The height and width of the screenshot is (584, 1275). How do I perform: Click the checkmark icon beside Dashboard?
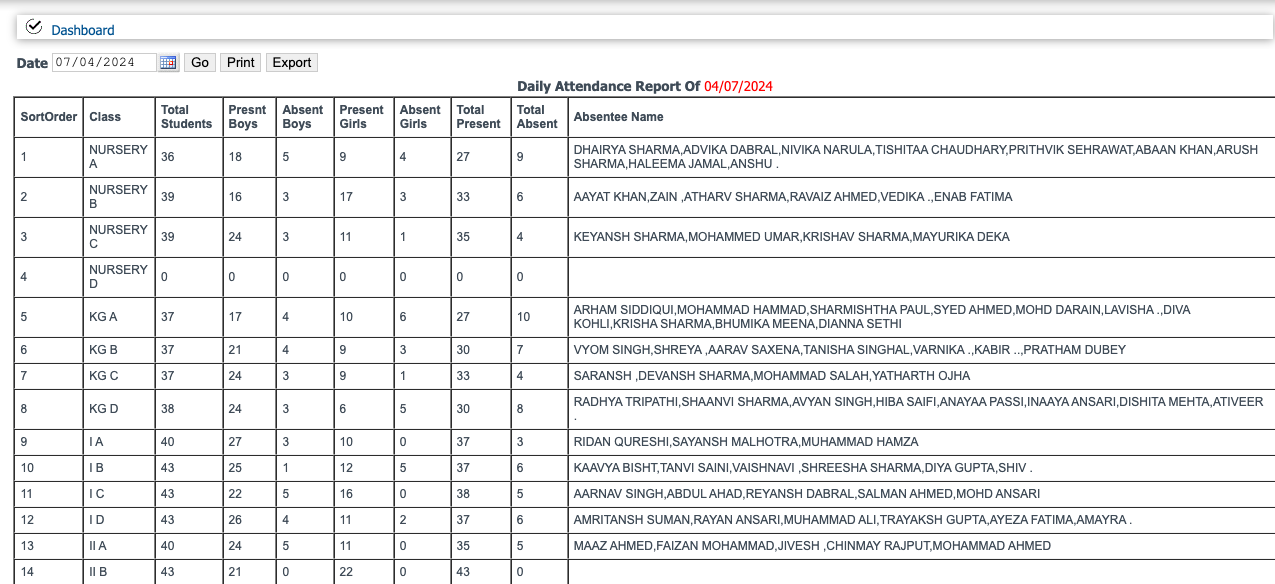[35, 27]
